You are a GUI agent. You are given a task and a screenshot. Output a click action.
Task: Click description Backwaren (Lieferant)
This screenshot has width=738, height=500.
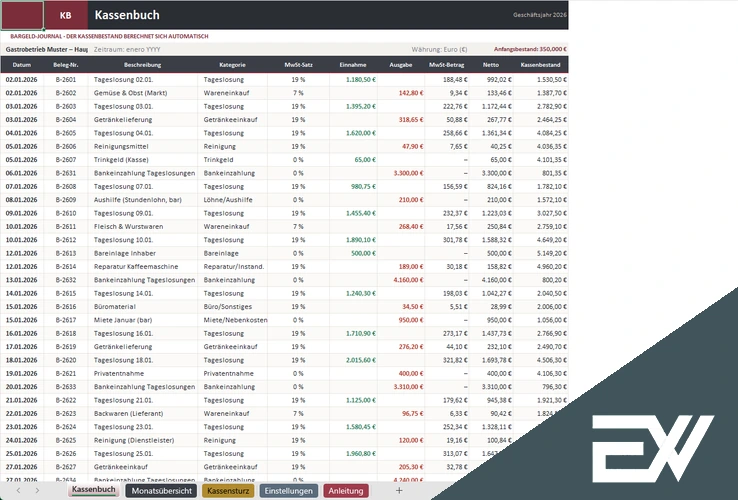tap(128, 413)
